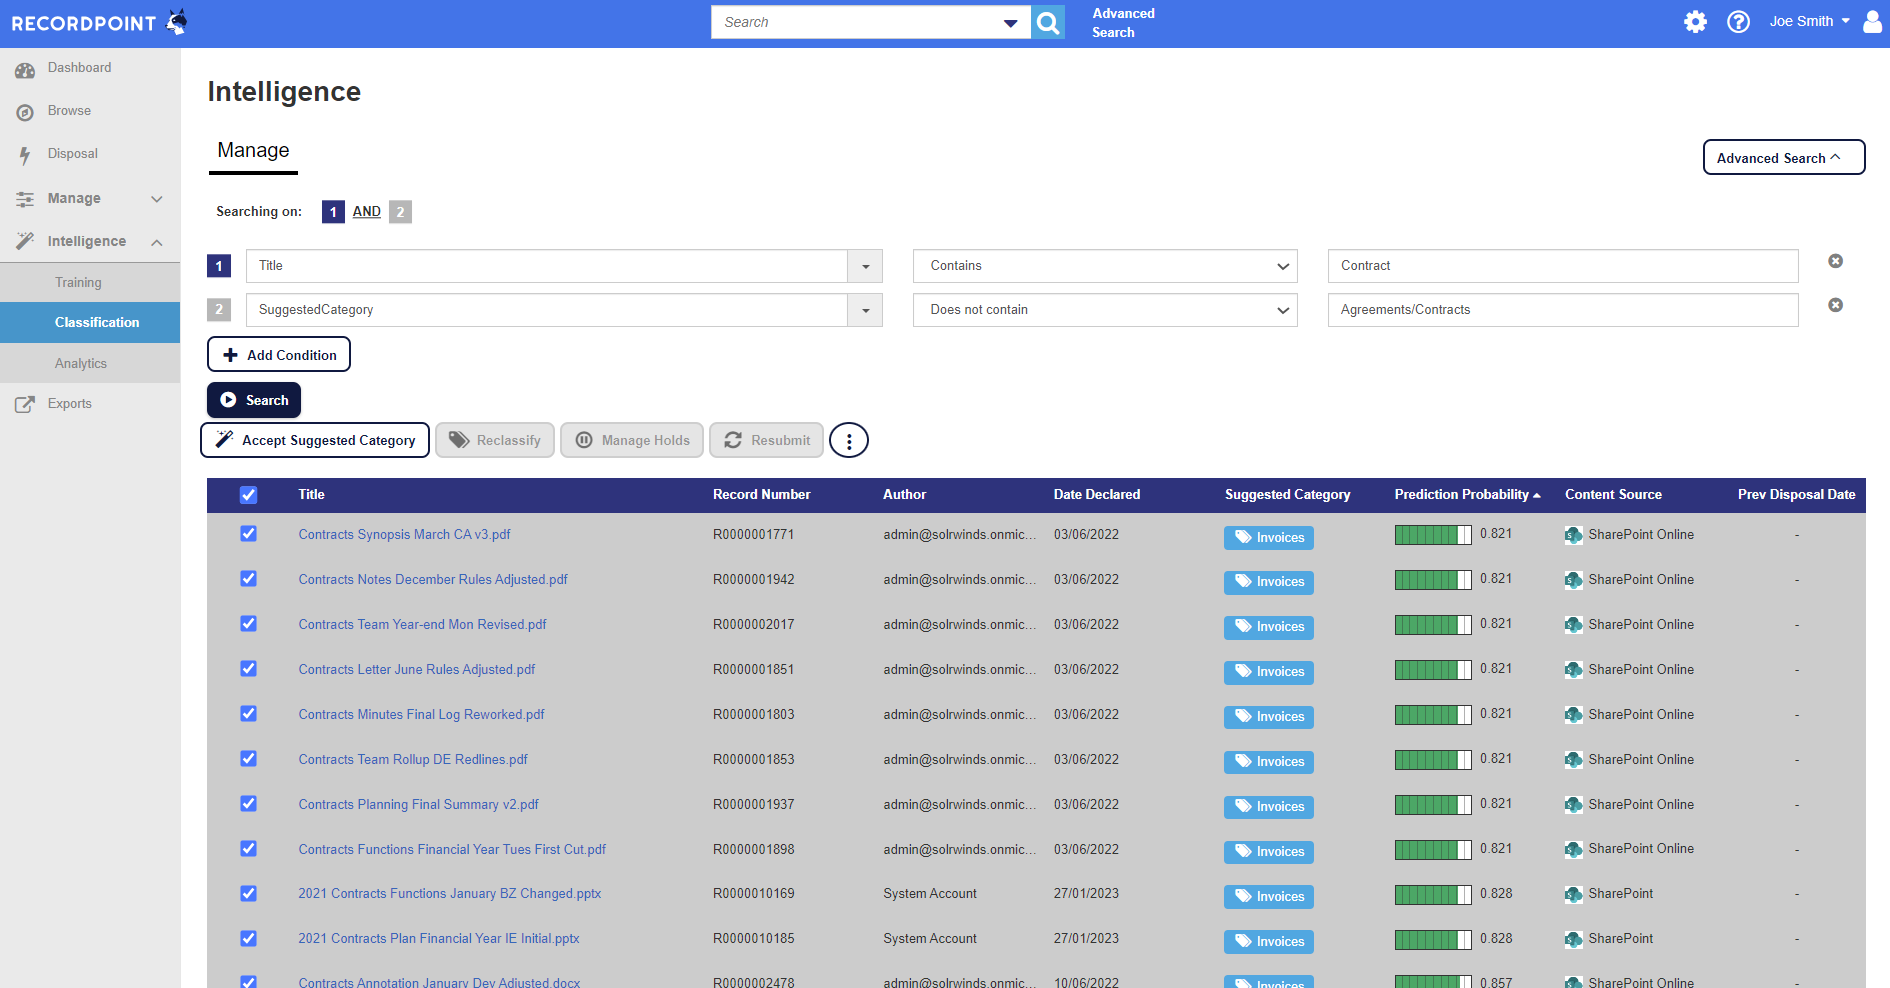Viewport: 1890px width, 988px height.
Task: Click SharePoint icon for 2021 Contracts Functions row
Action: (x=1574, y=894)
